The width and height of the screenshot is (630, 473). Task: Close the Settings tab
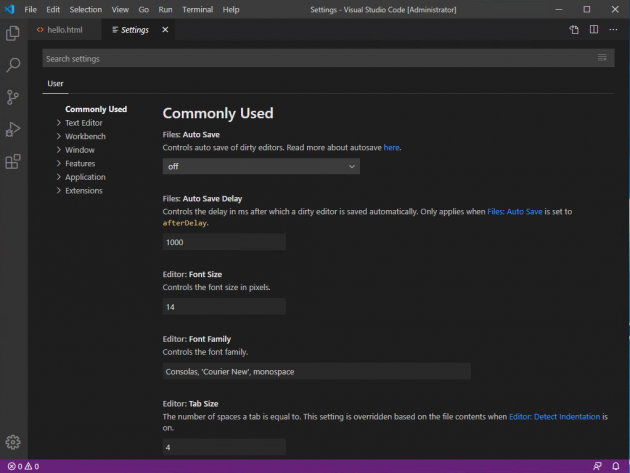pyautogui.click(x=165, y=30)
